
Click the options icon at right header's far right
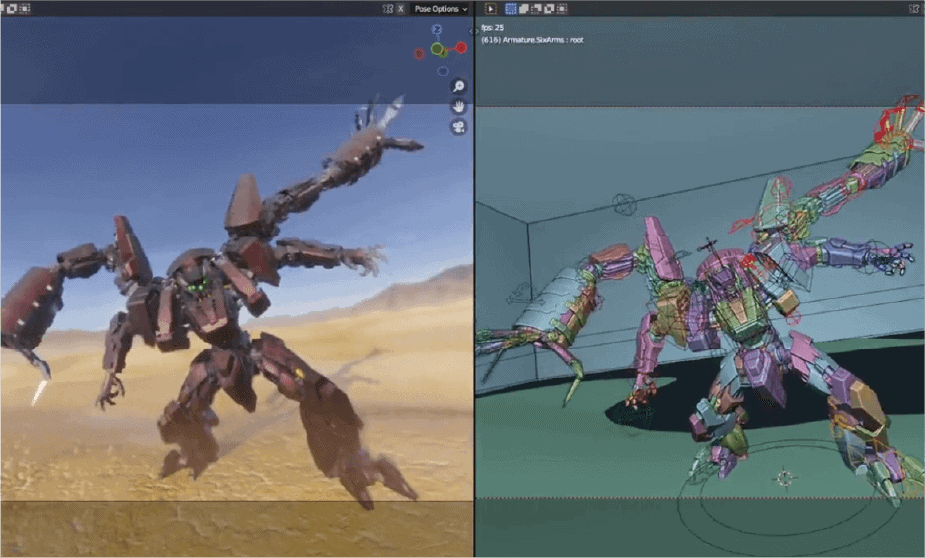[912, 9]
